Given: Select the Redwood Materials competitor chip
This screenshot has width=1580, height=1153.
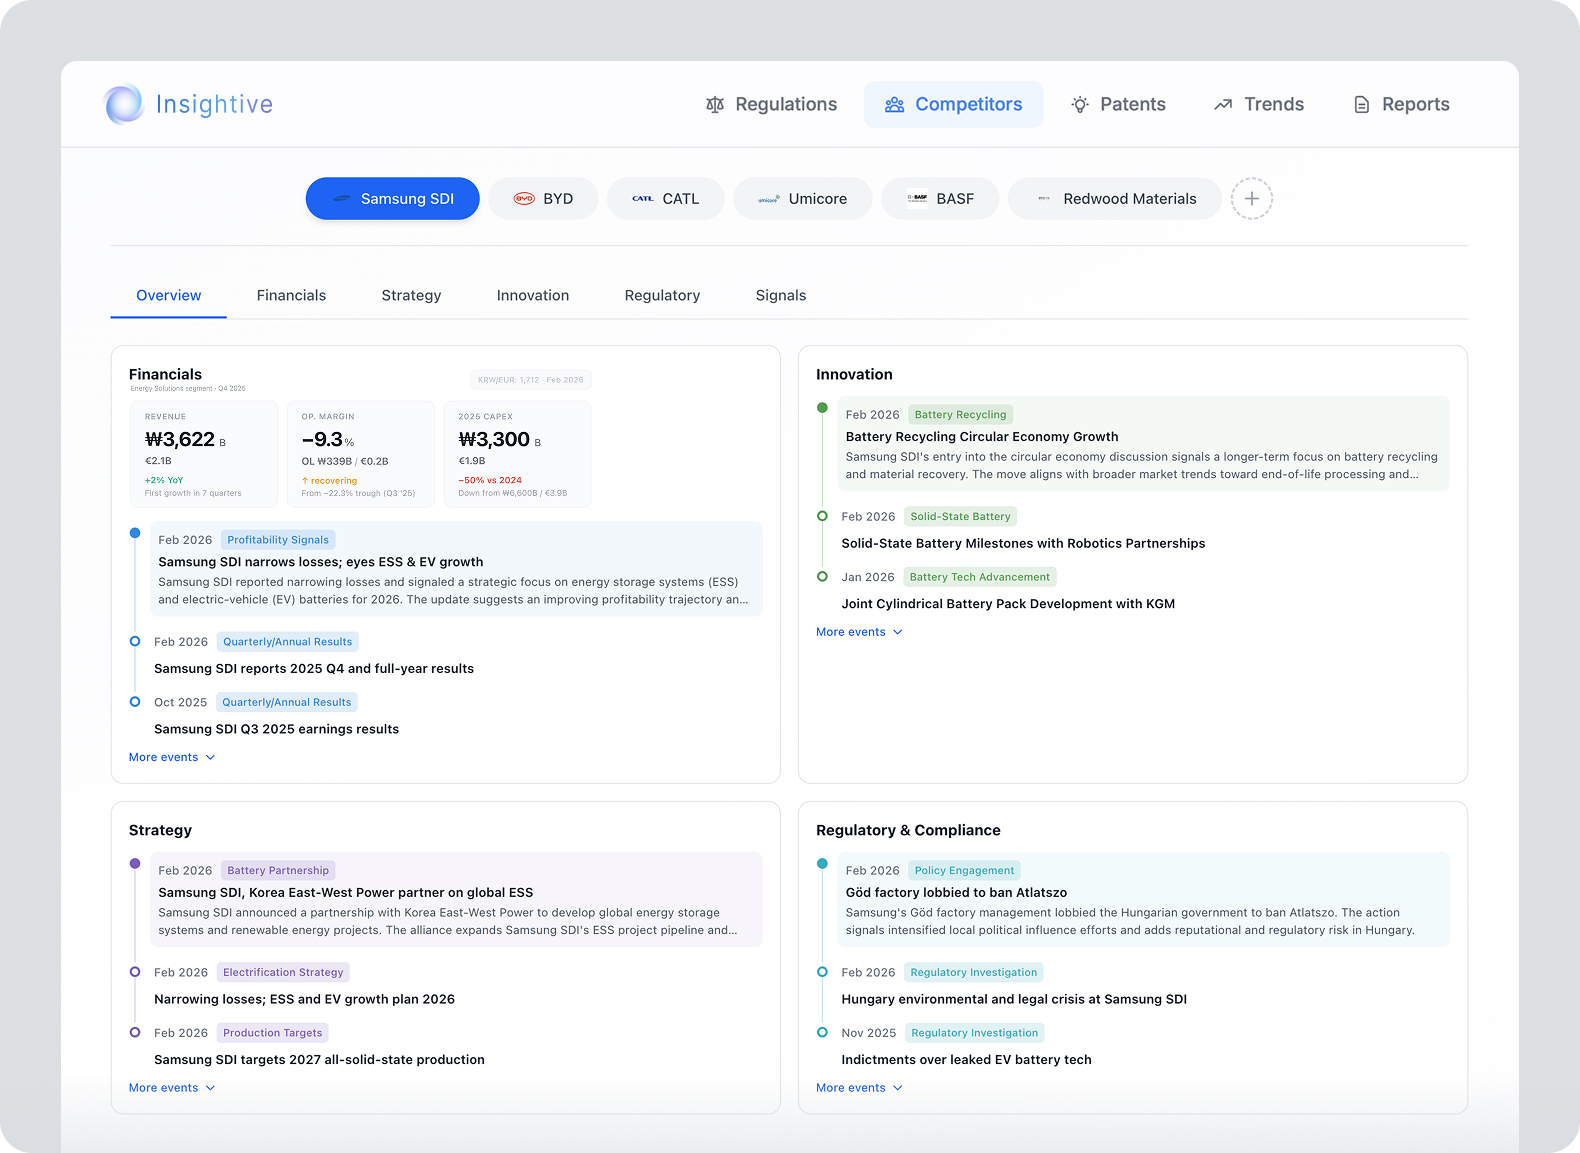Looking at the screenshot, I should click(x=1115, y=199).
